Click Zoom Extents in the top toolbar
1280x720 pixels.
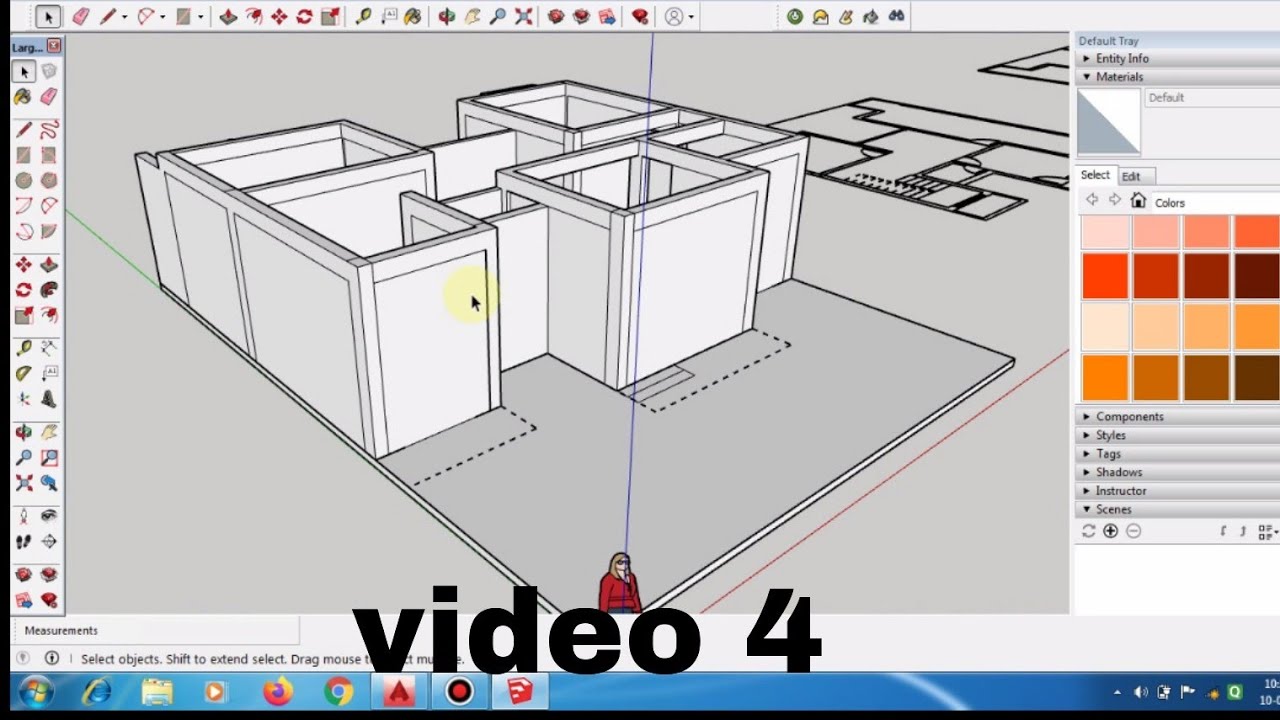click(x=523, y=16)
